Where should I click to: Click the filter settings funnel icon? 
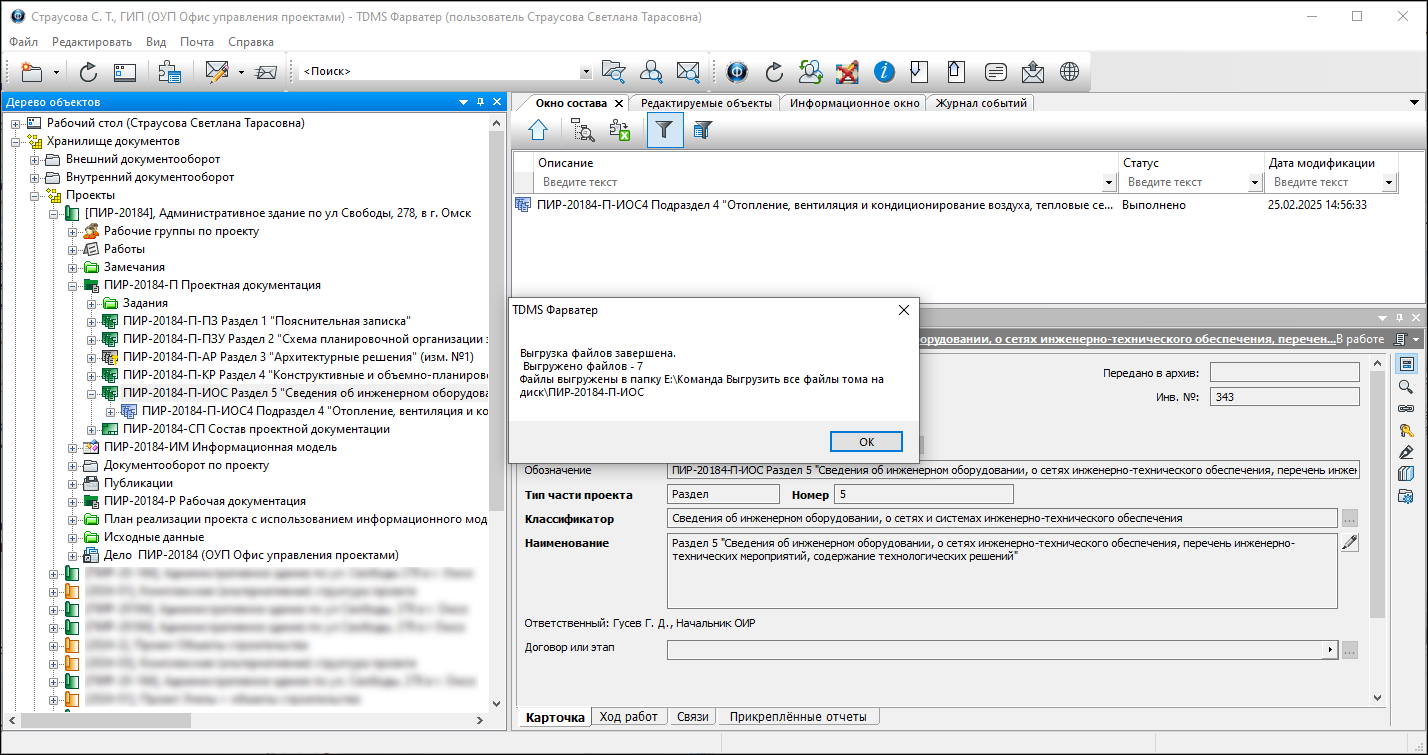(x=703, y=129)
